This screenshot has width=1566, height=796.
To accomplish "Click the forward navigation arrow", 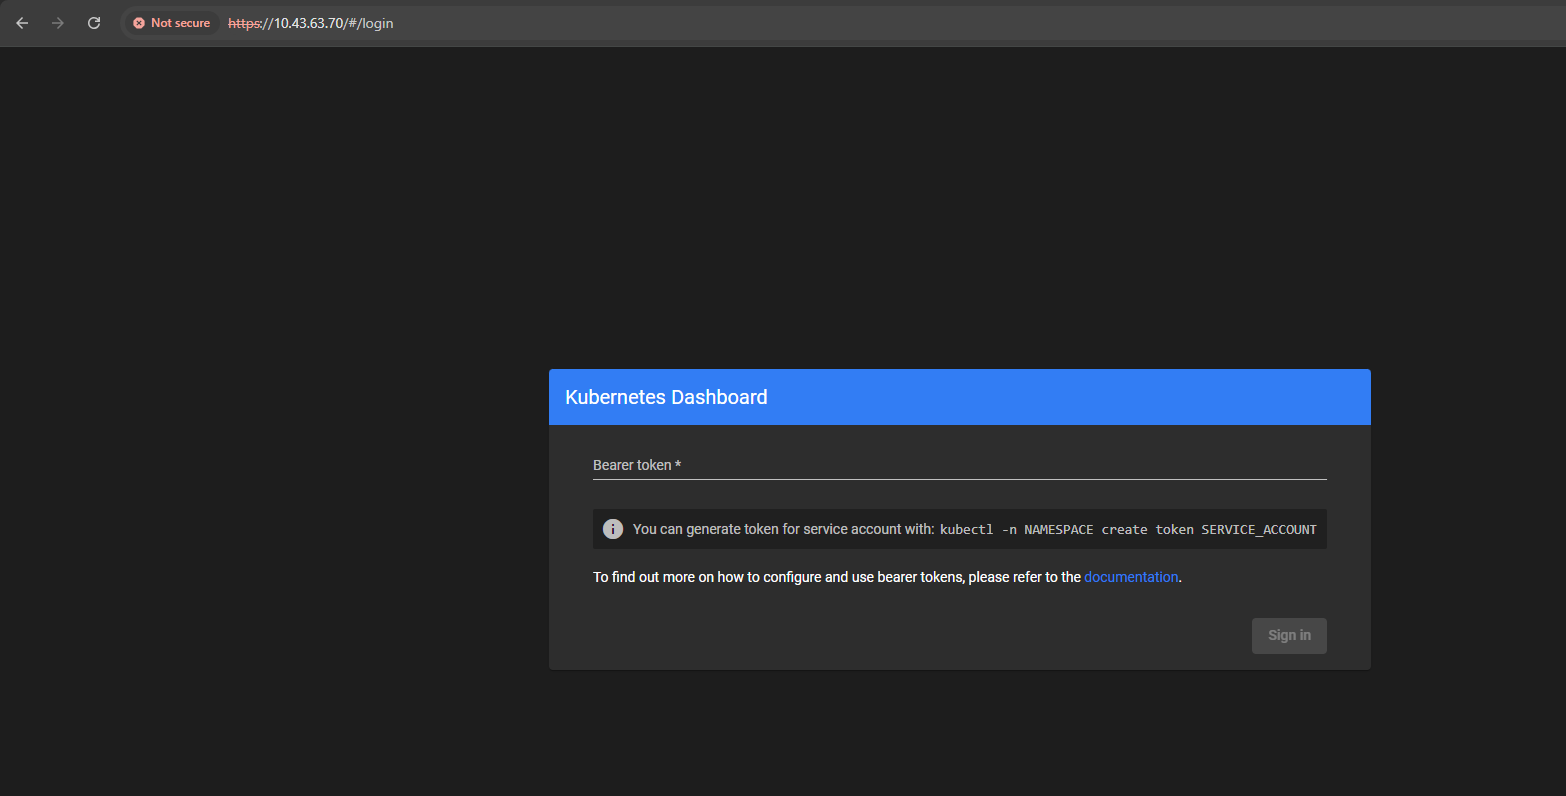I will [x=57, y=22].
